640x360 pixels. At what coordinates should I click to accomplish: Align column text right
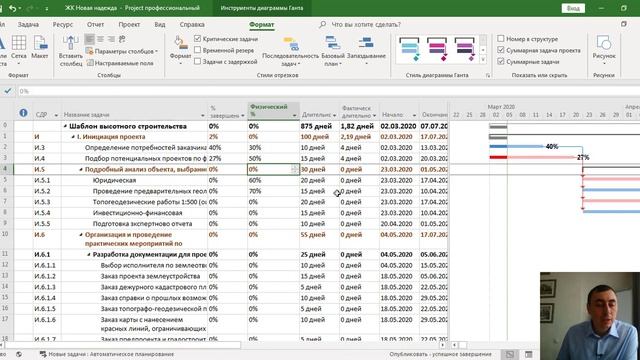click(111, 39)
